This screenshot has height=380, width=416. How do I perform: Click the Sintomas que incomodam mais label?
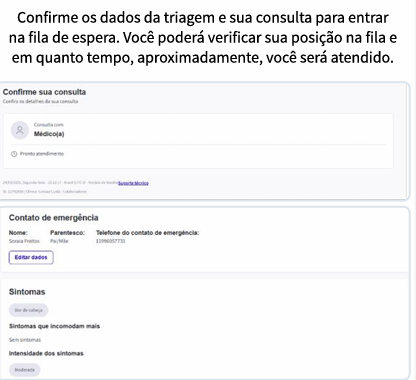coord(54,326)
